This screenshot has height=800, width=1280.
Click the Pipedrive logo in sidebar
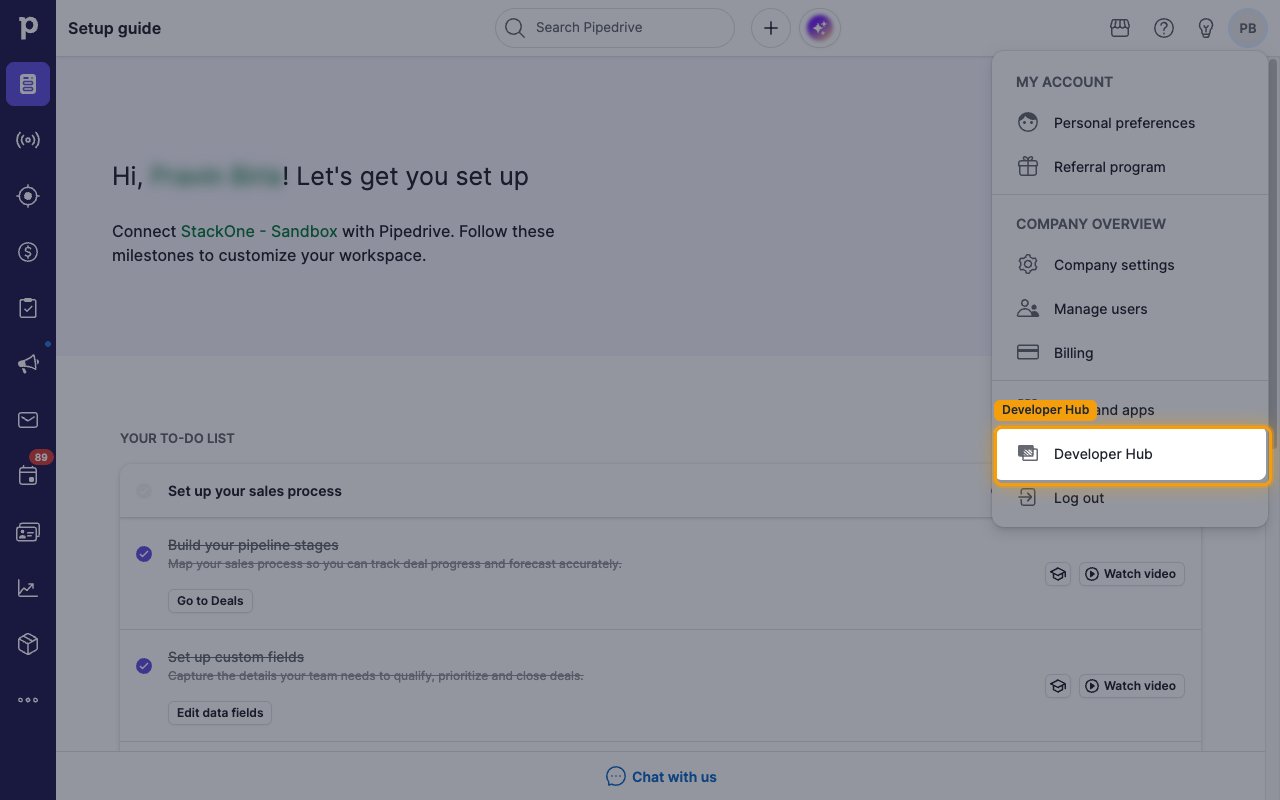pyautogui.click(x=28, y=28)
